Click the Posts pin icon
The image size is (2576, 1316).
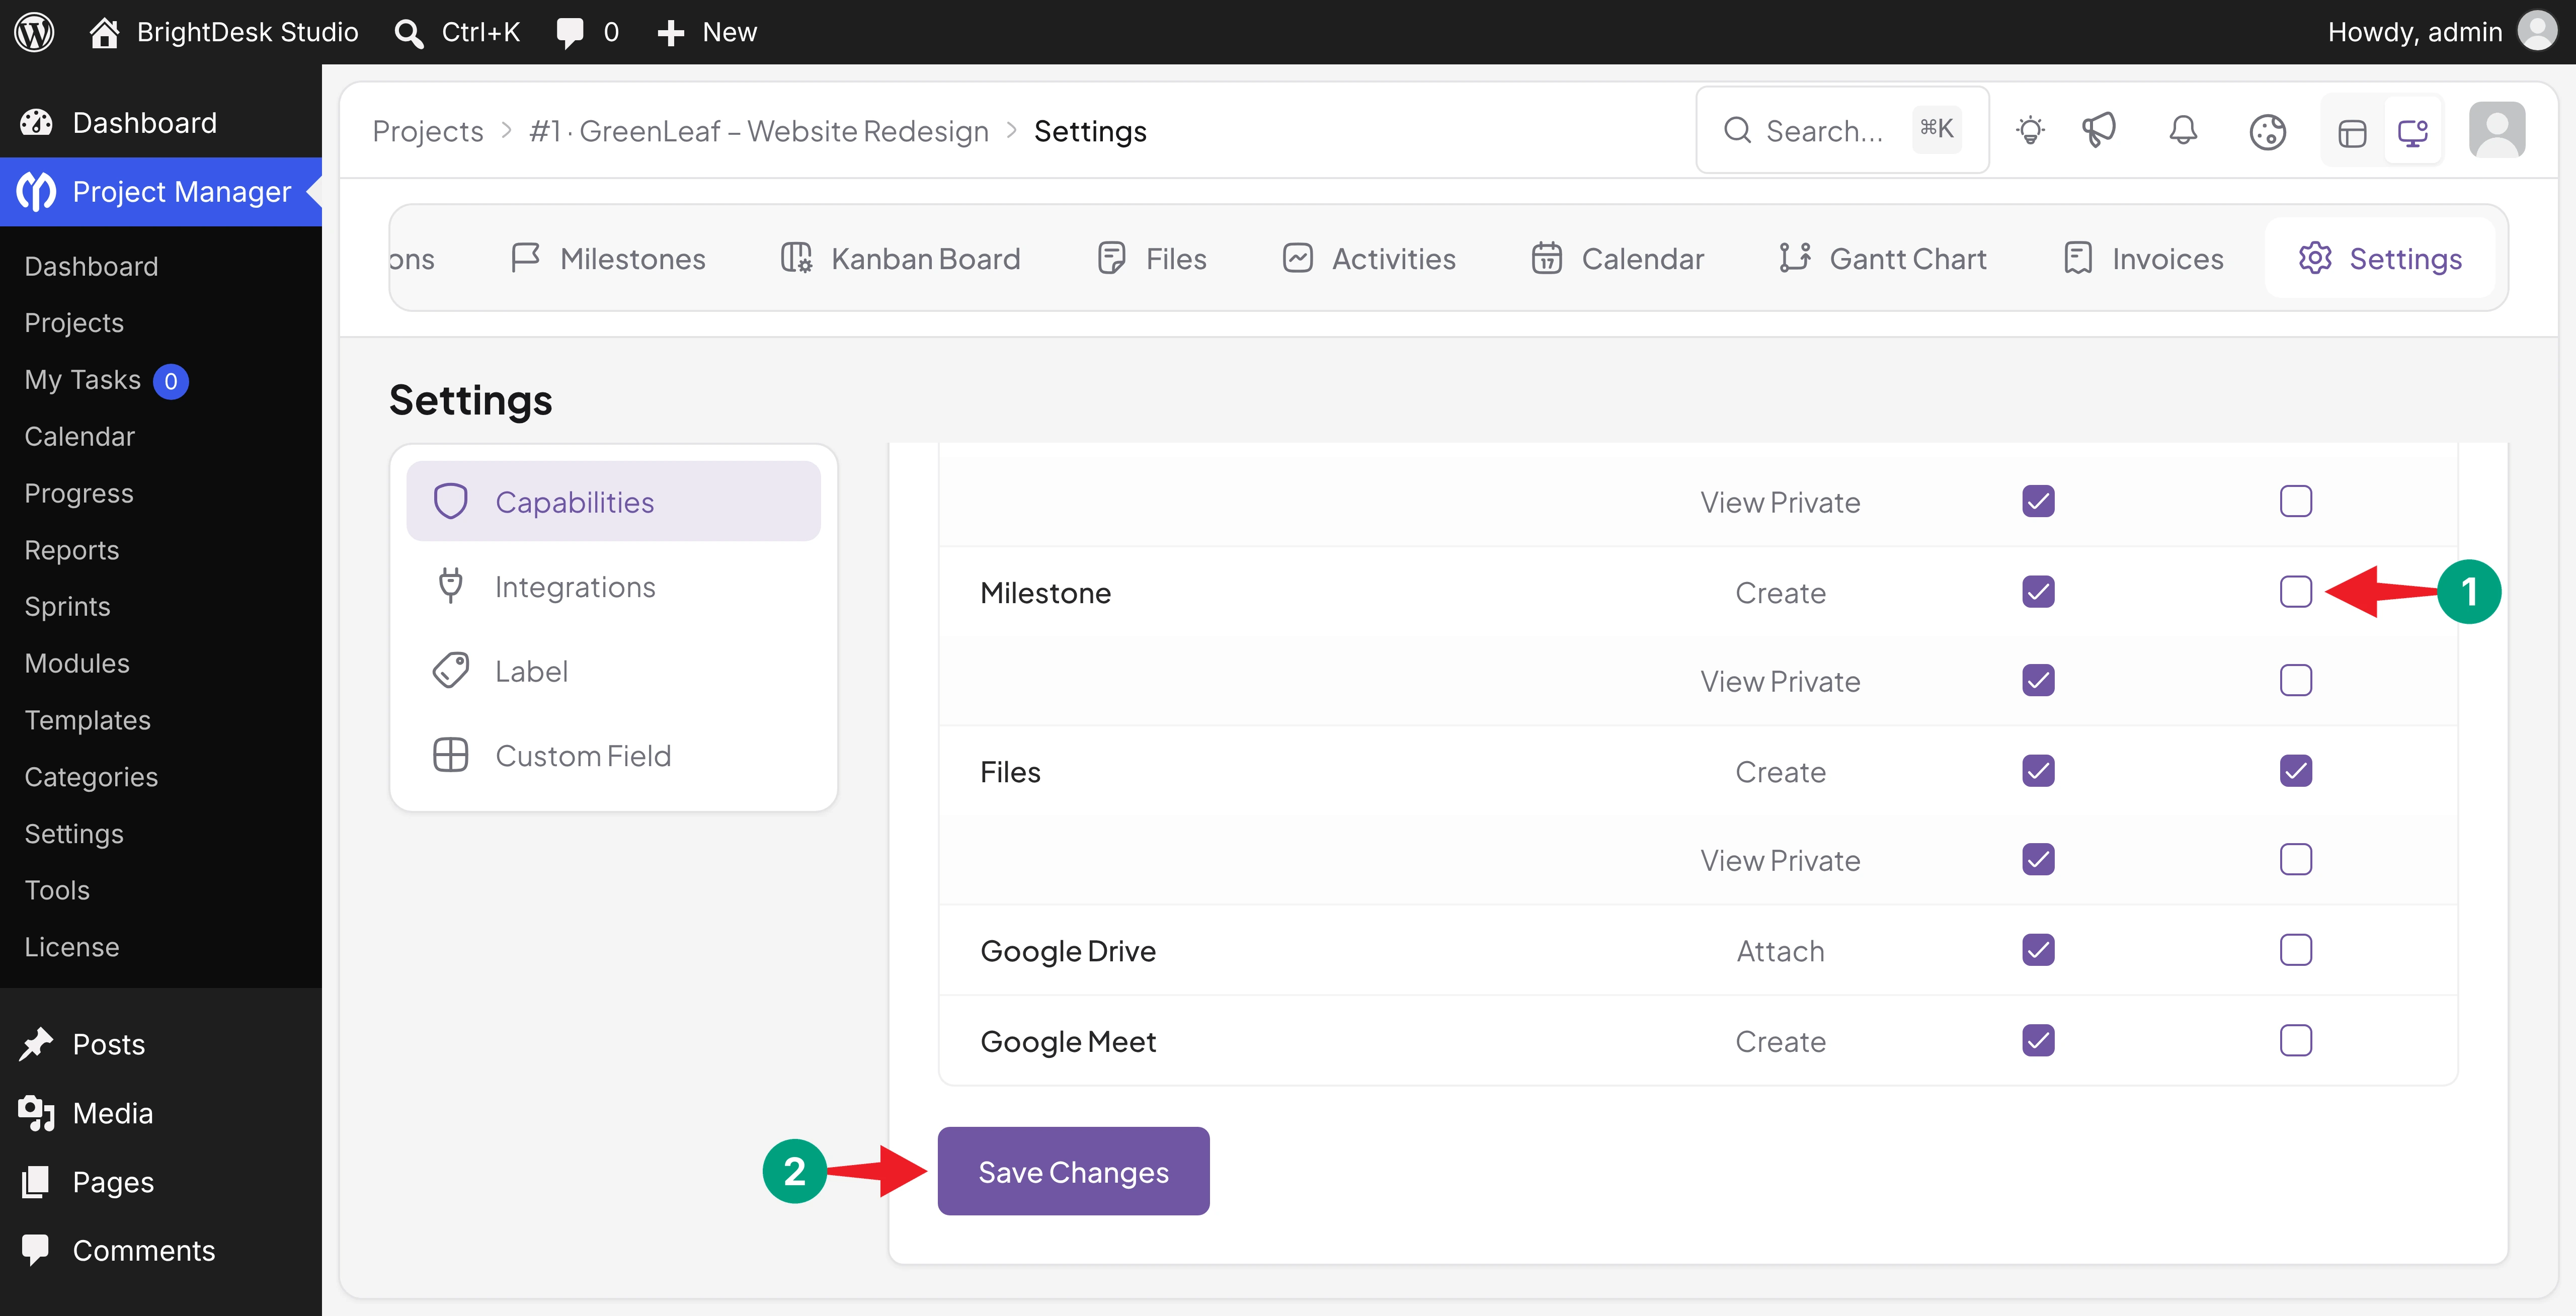(x=36, y=1044)
